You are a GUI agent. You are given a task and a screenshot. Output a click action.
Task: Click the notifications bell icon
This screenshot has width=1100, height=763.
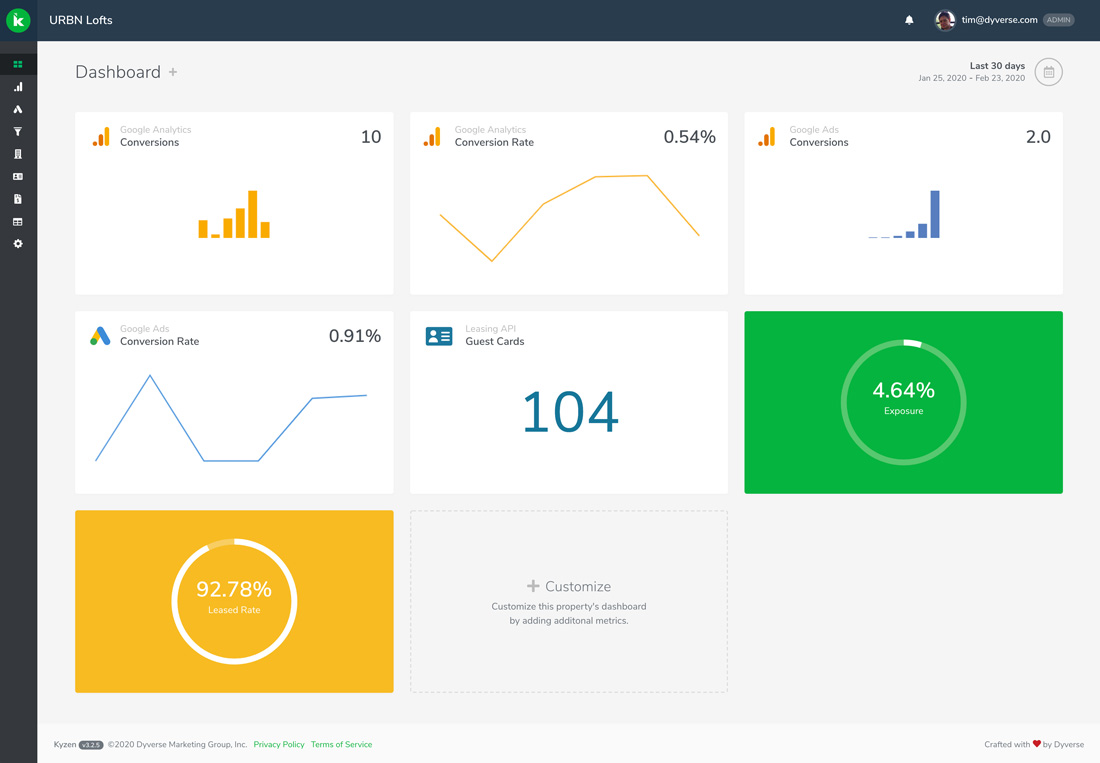[909, 20]
